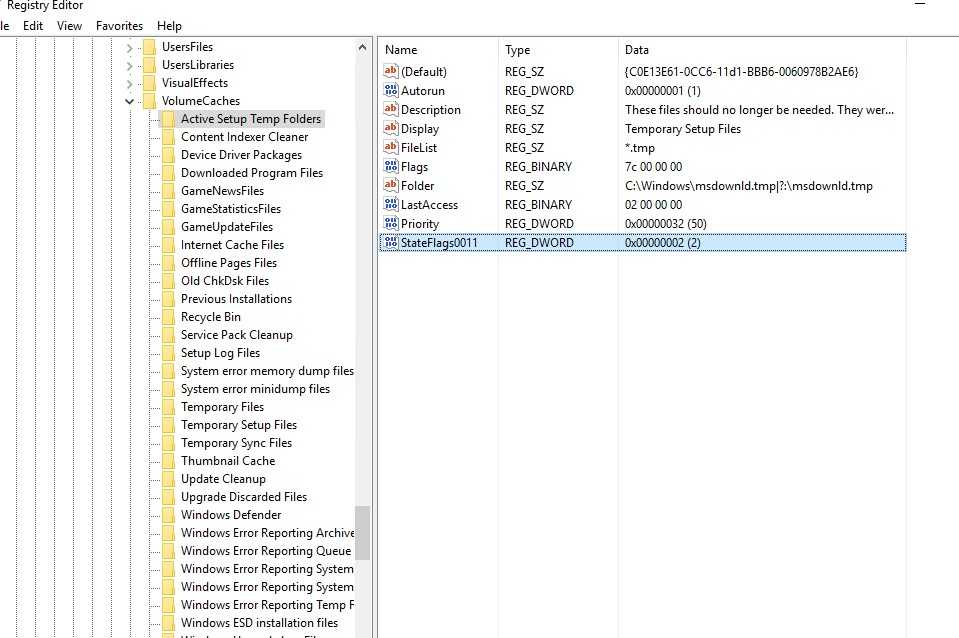
Task: Click the Windows Defender key folder icon
Action: tap(168, 515)
